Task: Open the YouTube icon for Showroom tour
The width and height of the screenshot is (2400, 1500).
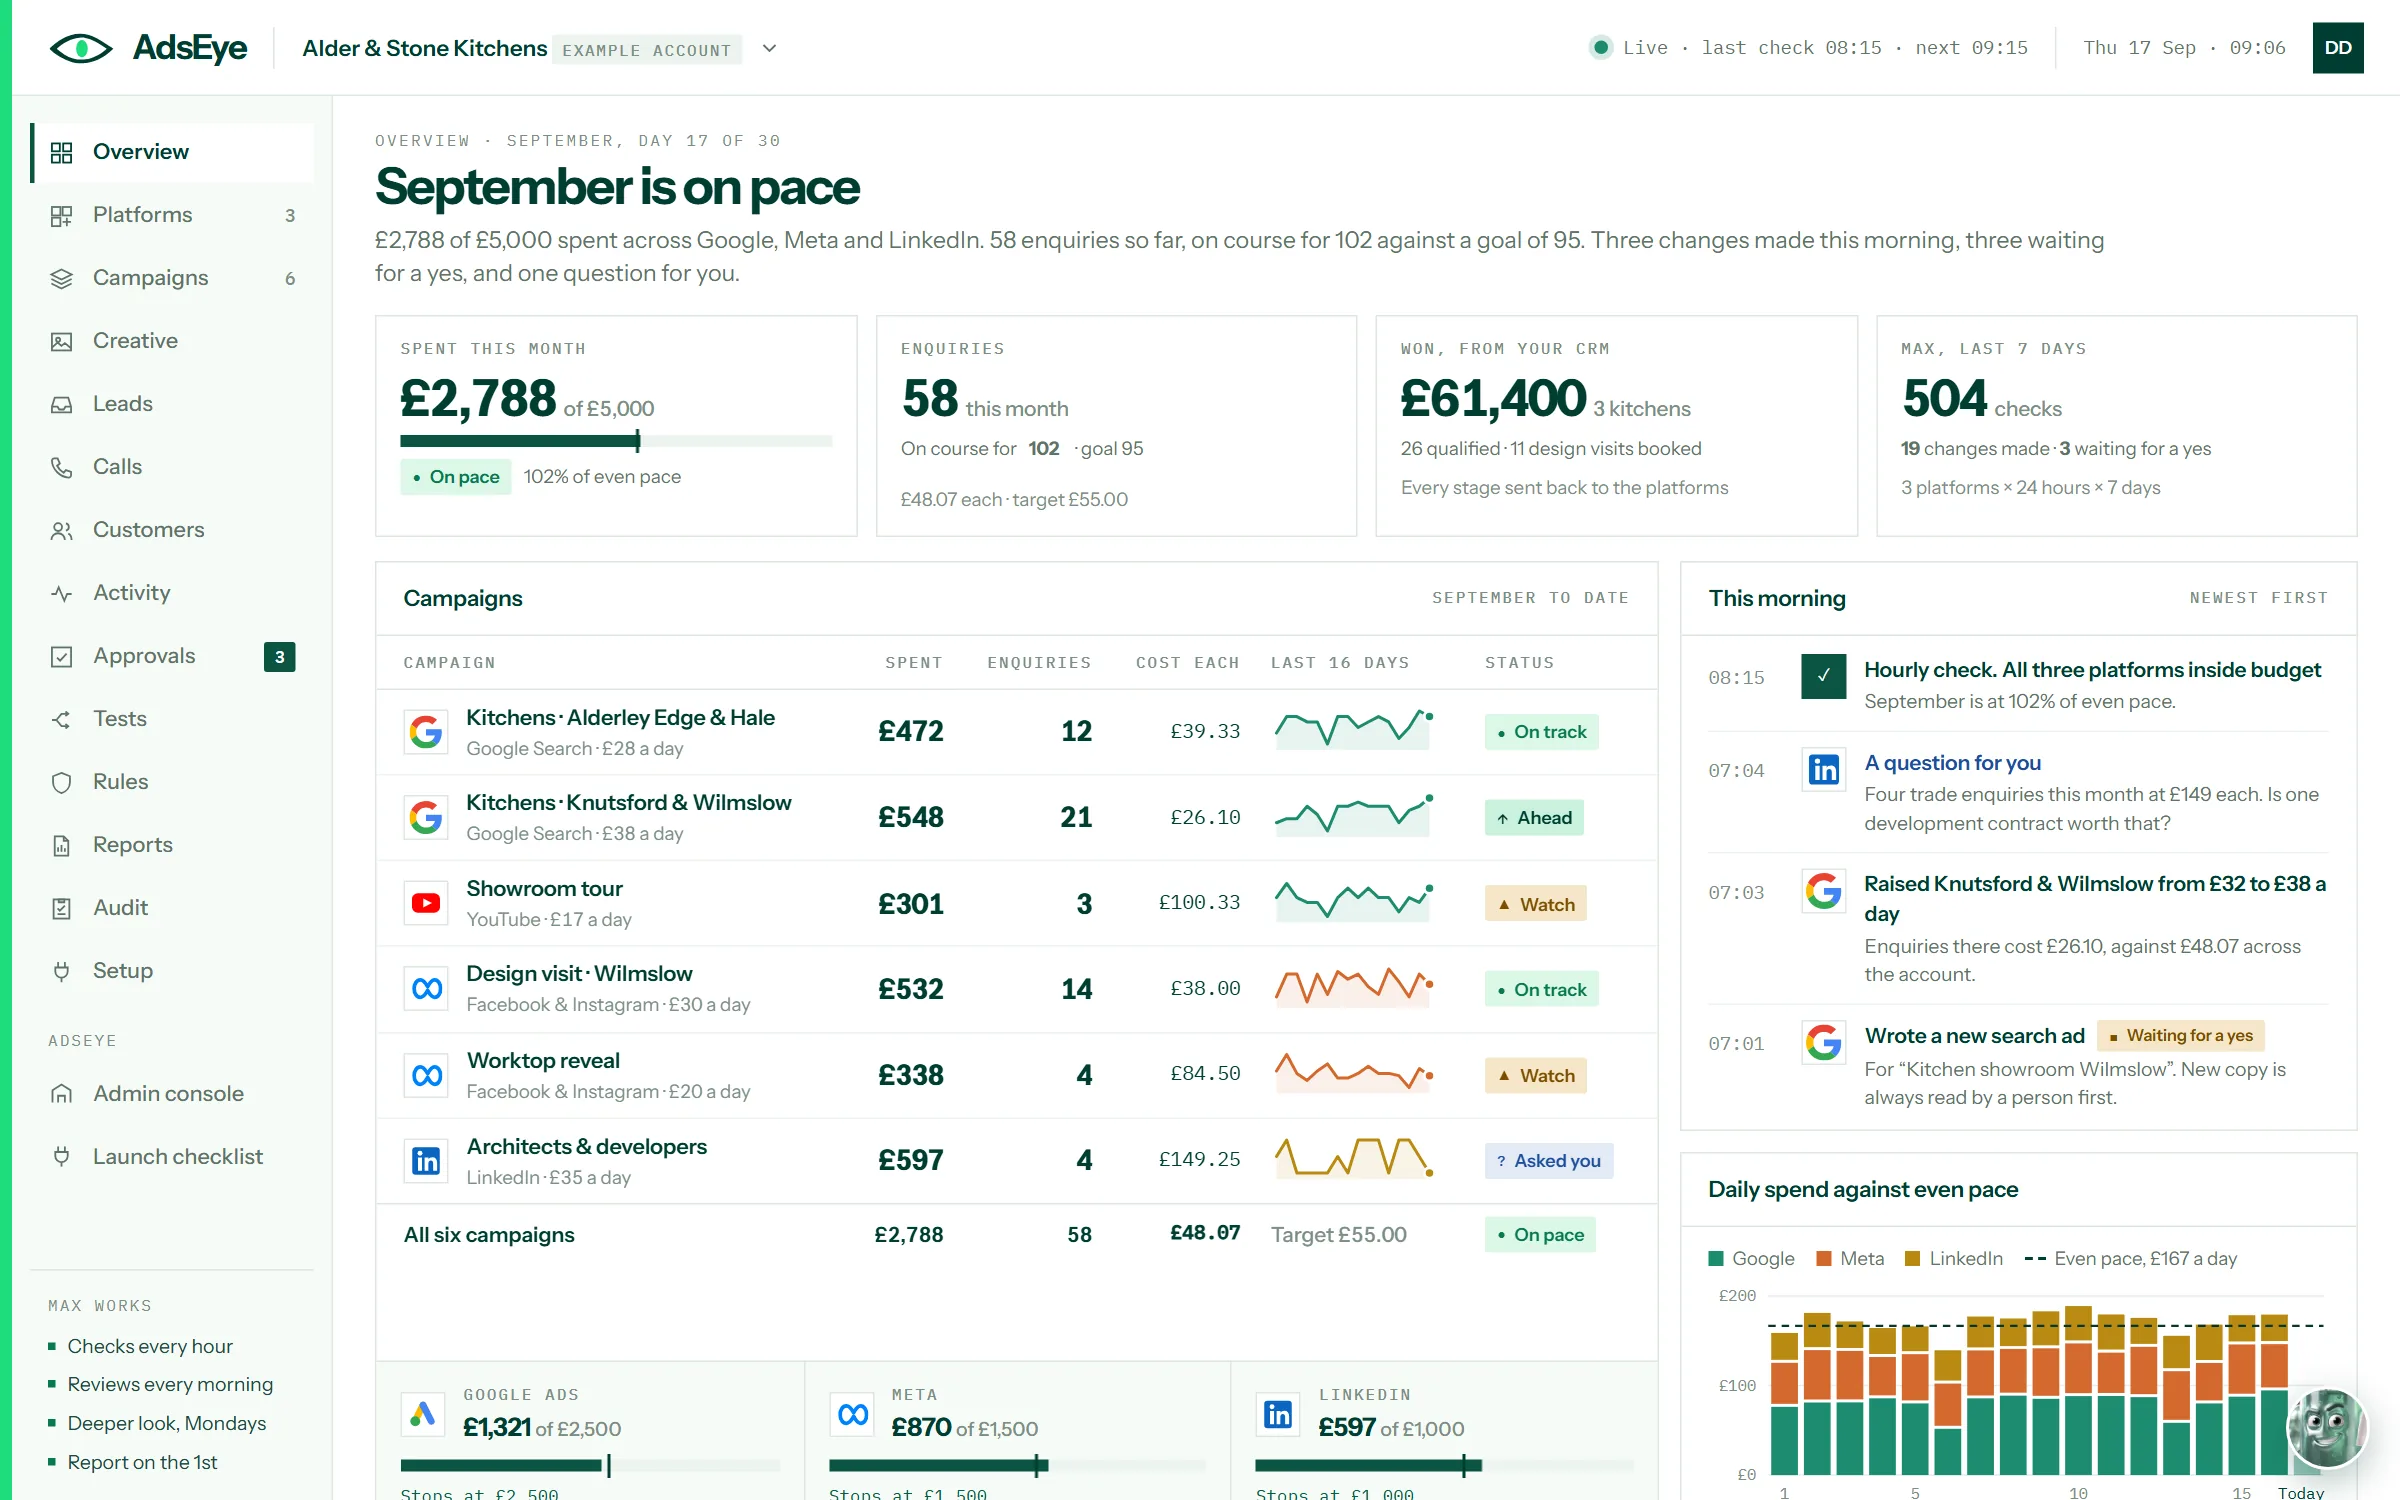Action: click(x=426, y=903)
